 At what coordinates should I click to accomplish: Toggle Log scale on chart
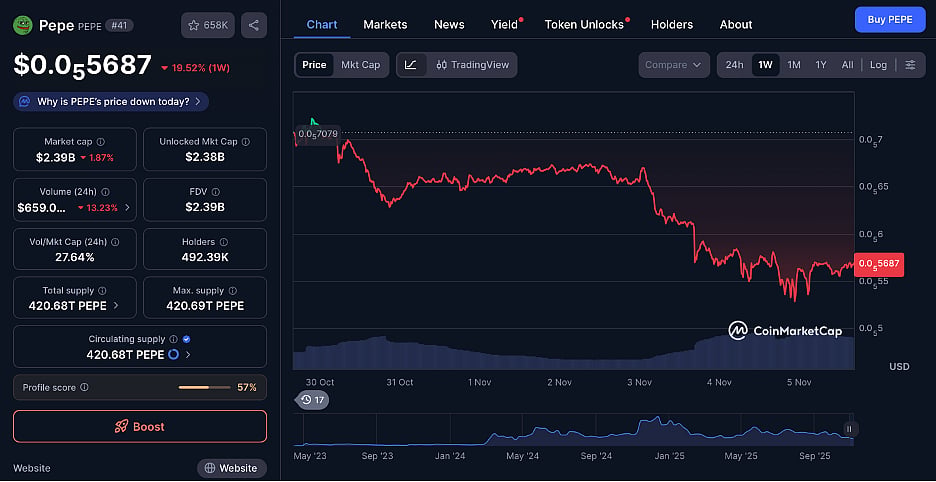pos(878,65)
